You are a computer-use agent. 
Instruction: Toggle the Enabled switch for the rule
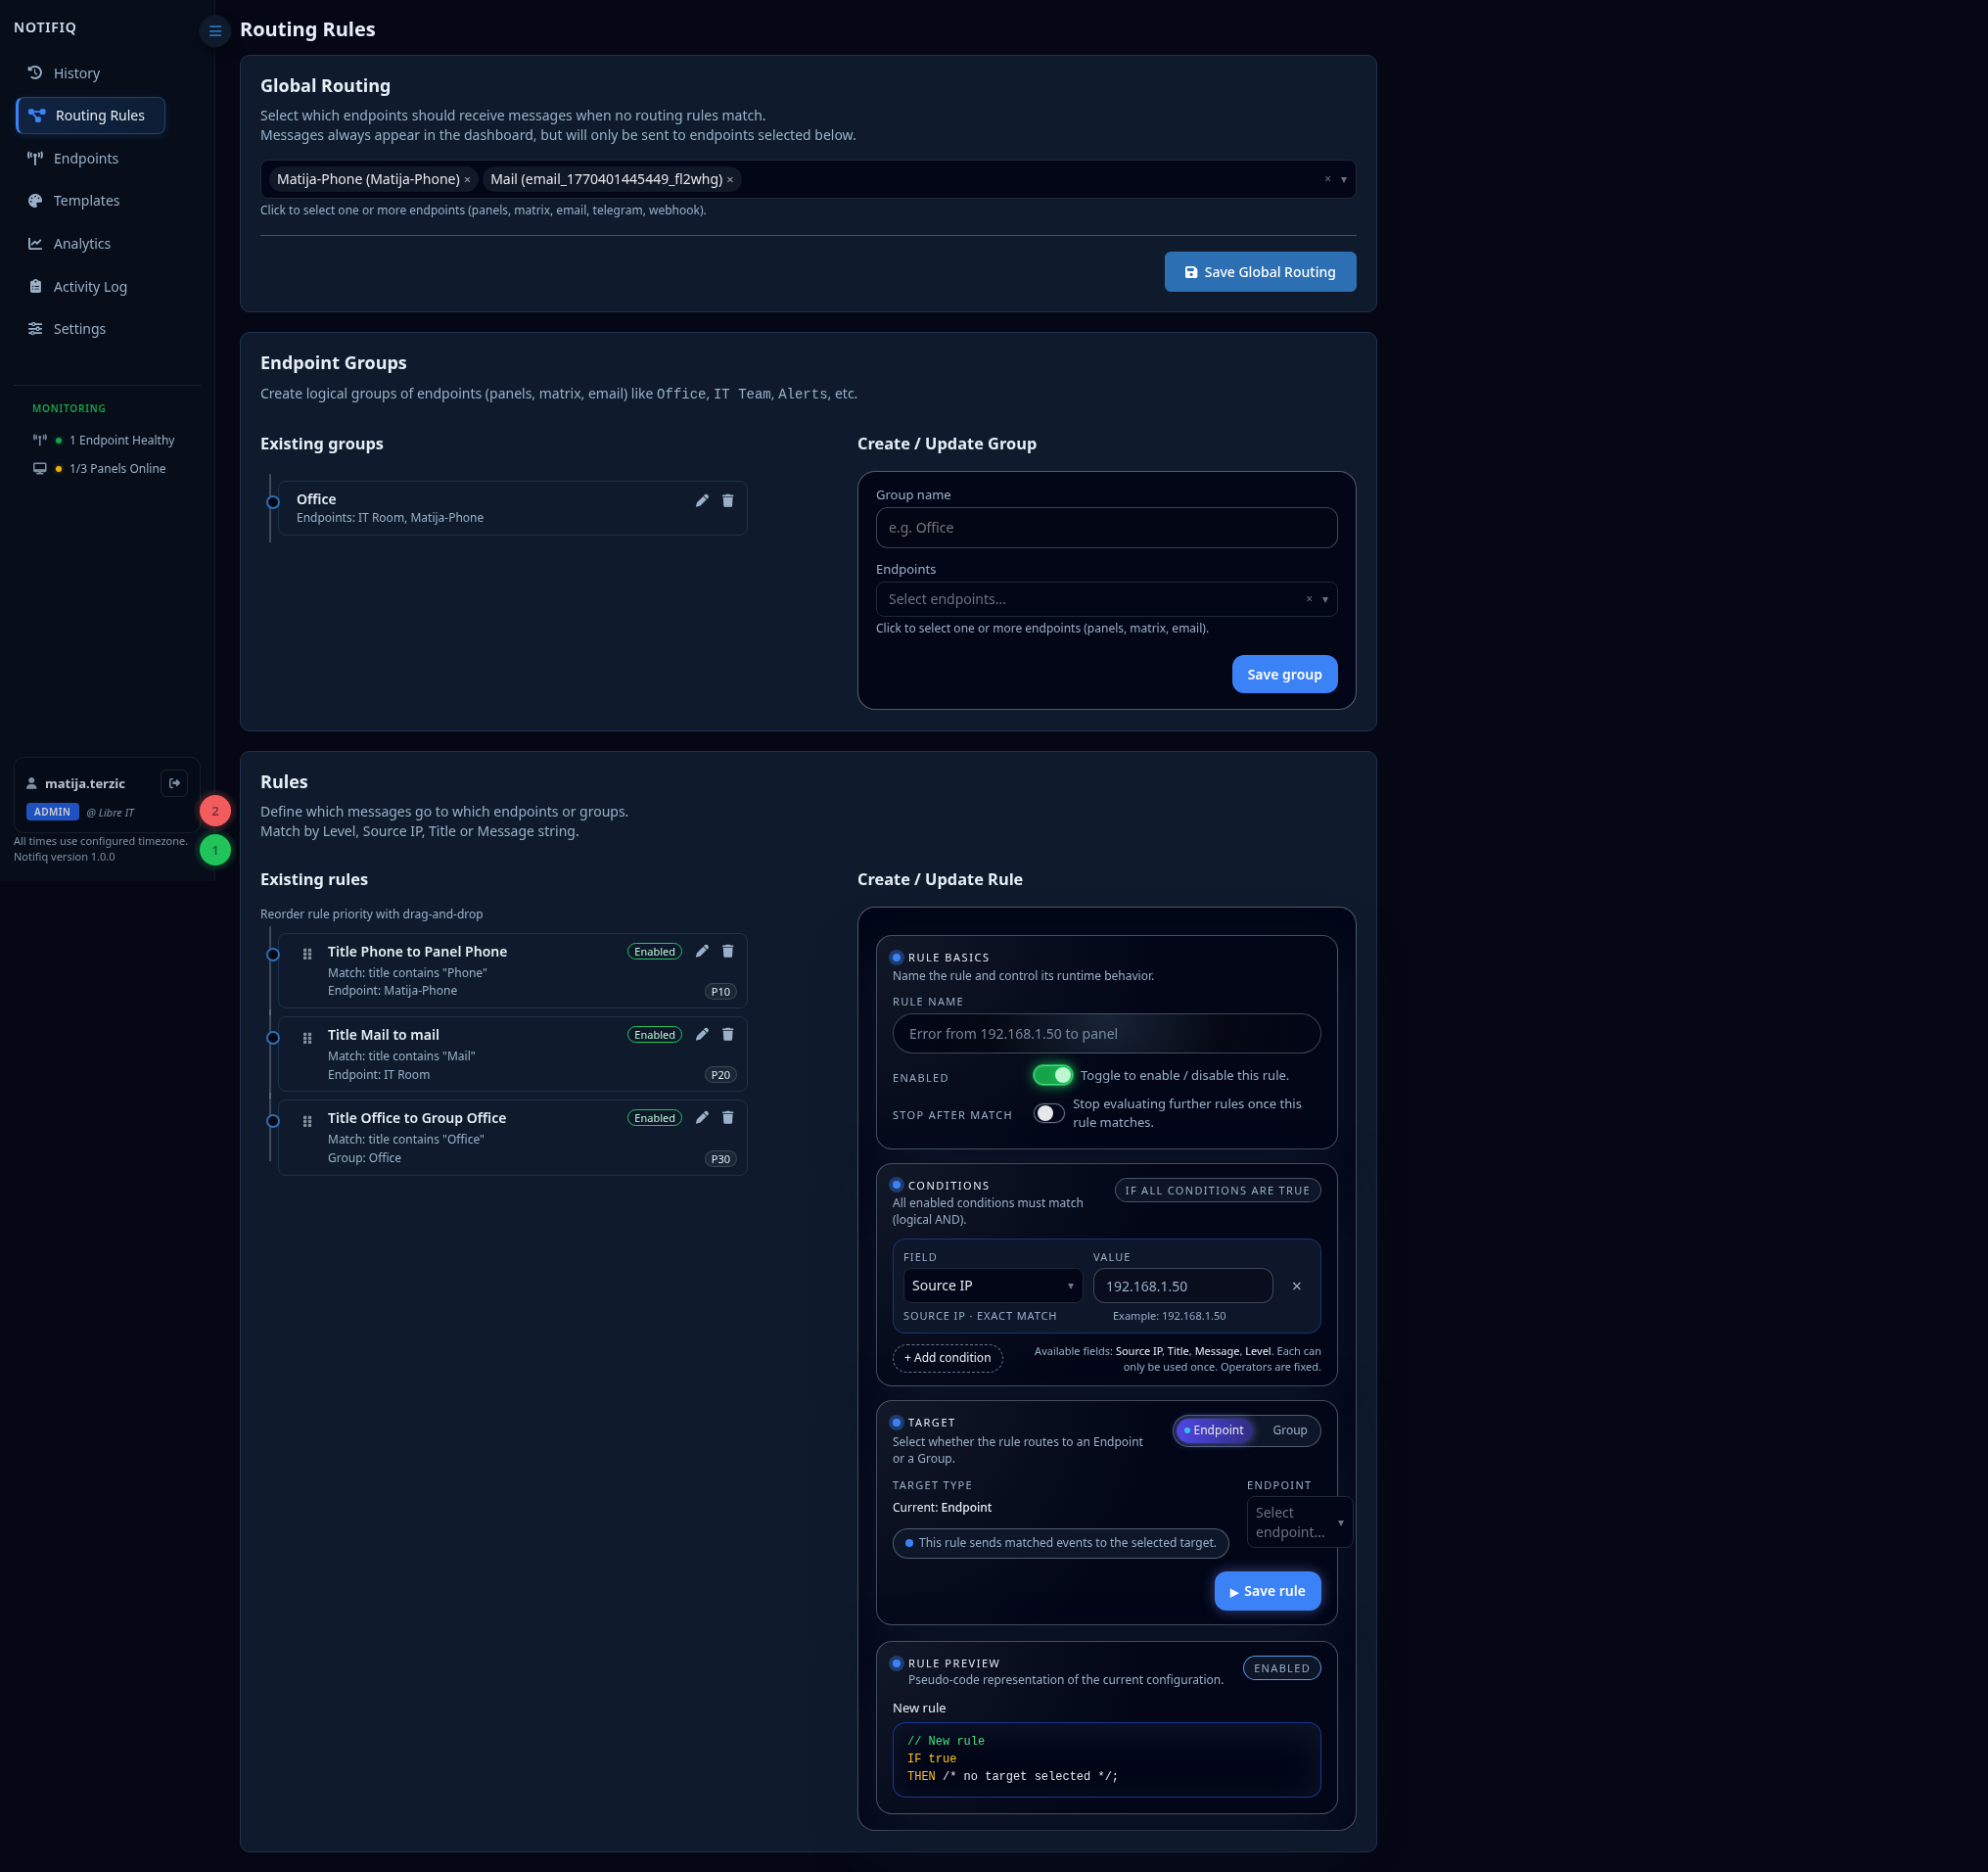coord(1052,1075)
